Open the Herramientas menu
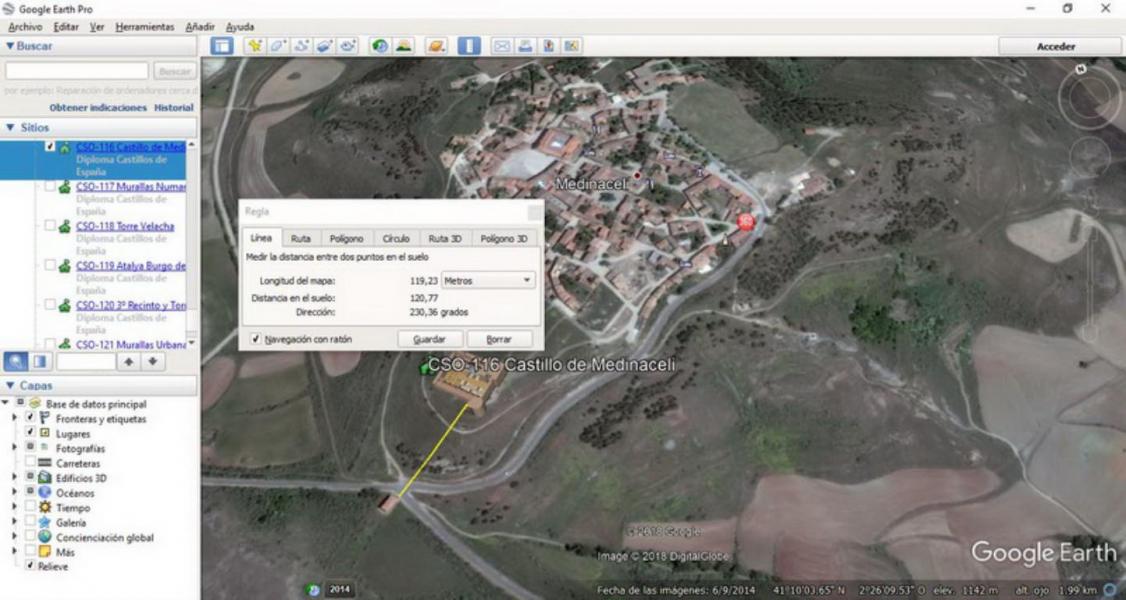 point(144,27)
